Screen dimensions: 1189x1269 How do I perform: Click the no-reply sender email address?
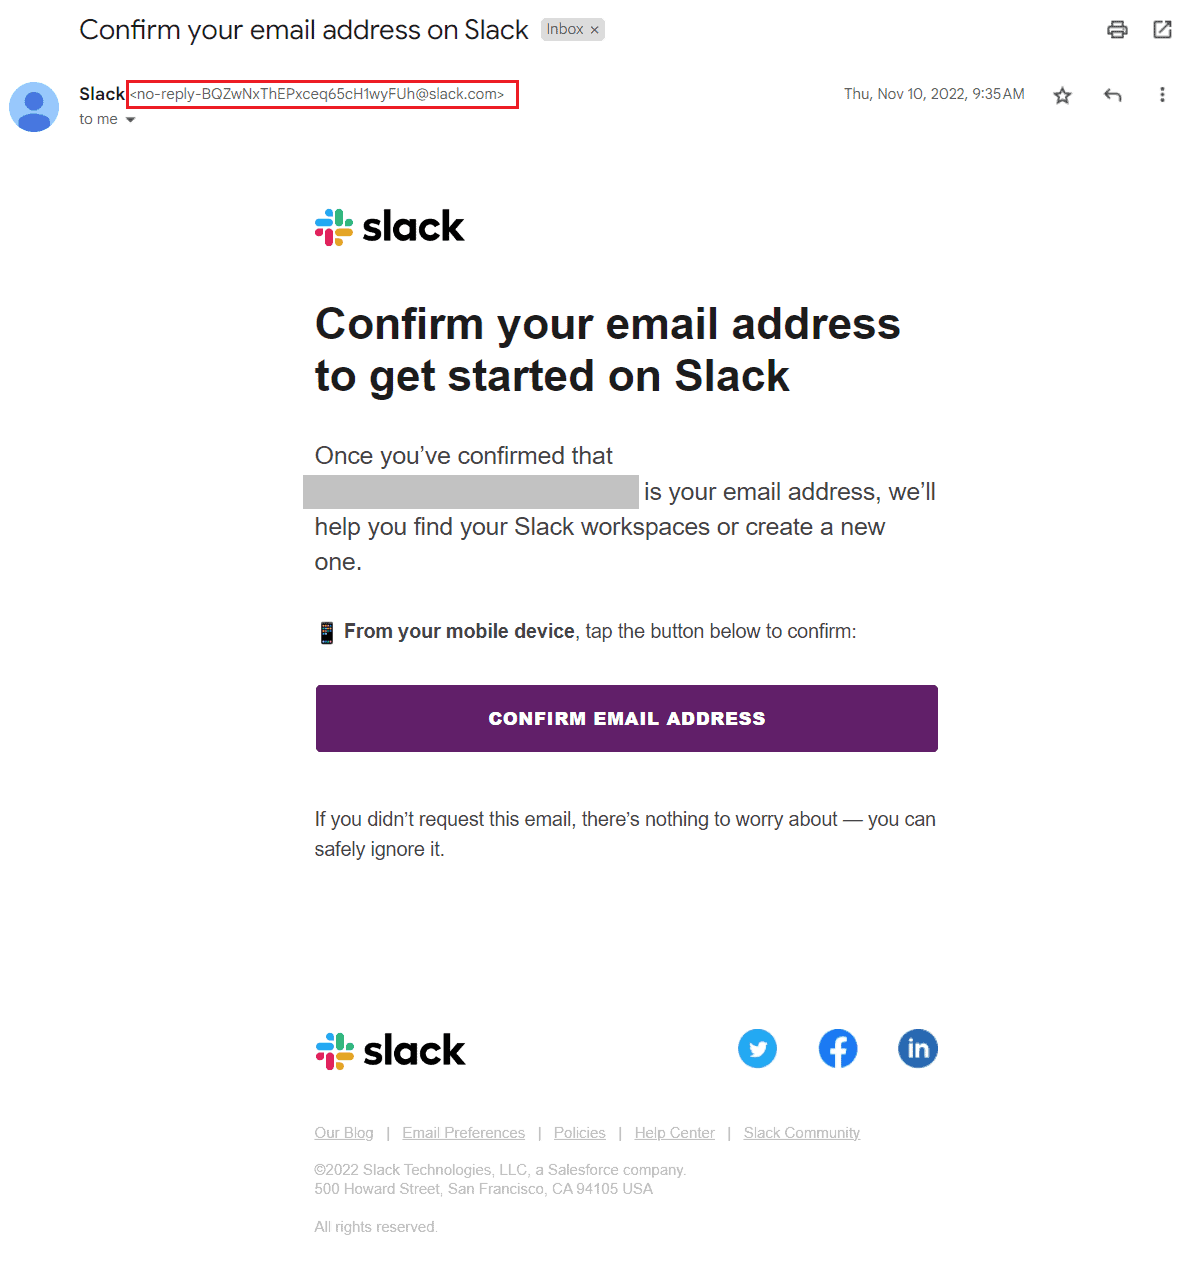click(322, 95)
